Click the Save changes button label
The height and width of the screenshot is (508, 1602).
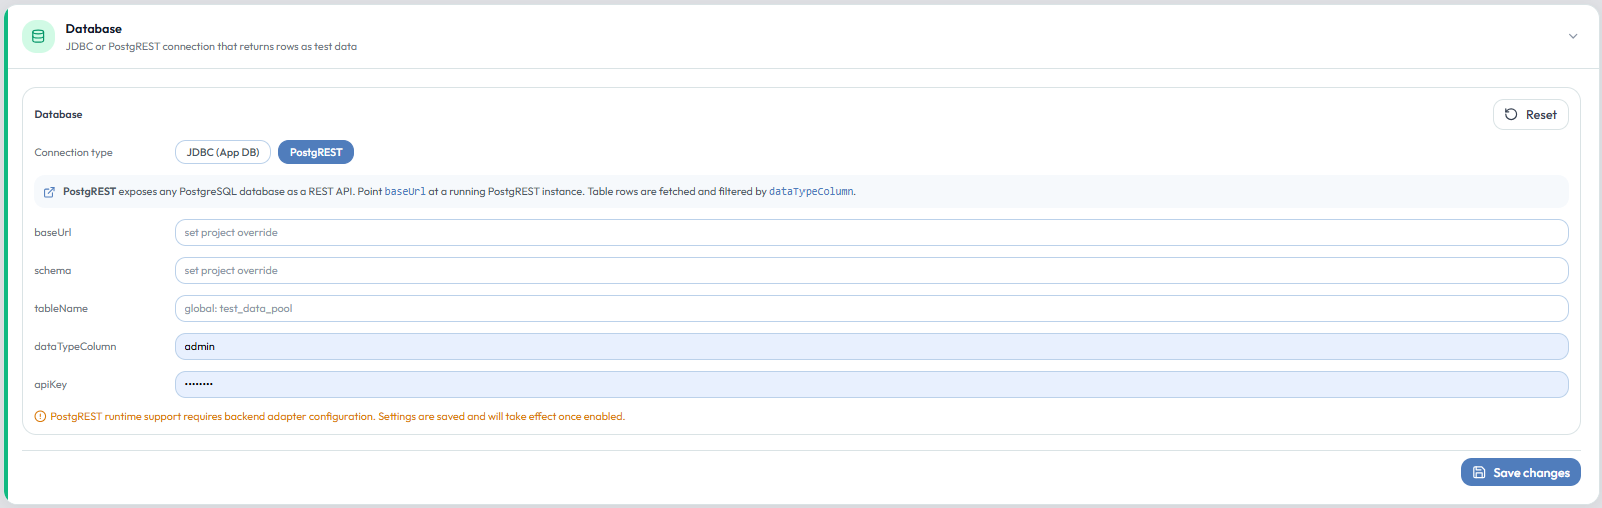pyautogui.click(x=1531, y=473)
